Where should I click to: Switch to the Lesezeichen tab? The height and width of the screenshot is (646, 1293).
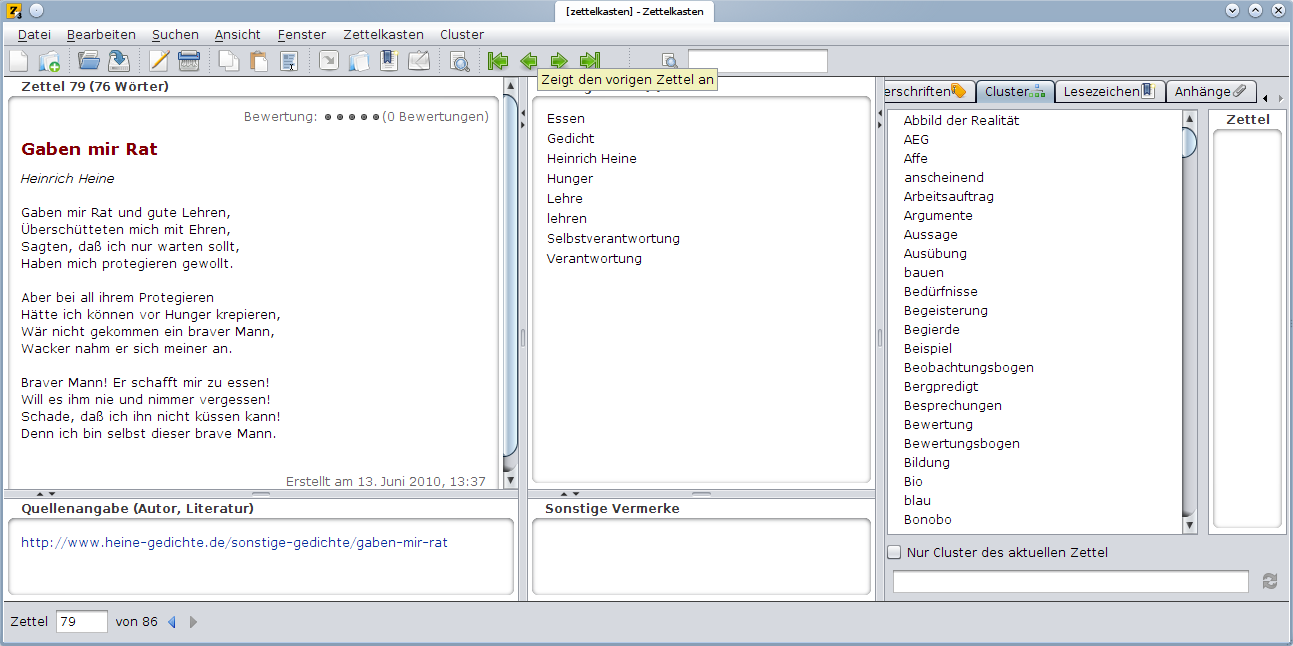point(1109,91)
